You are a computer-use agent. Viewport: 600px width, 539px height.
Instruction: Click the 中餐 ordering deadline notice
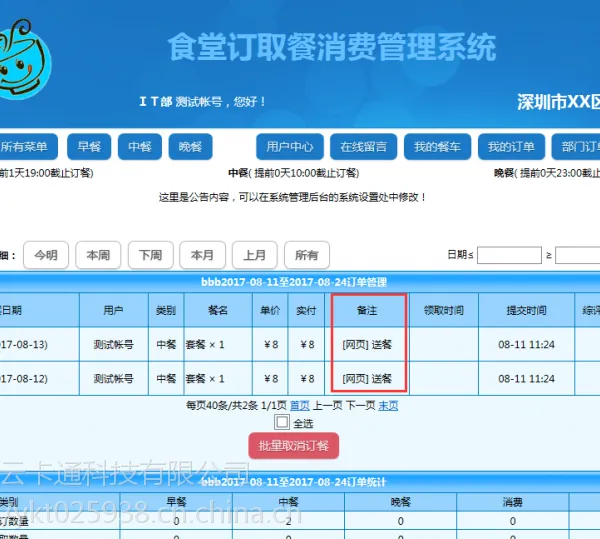[294, 173]
